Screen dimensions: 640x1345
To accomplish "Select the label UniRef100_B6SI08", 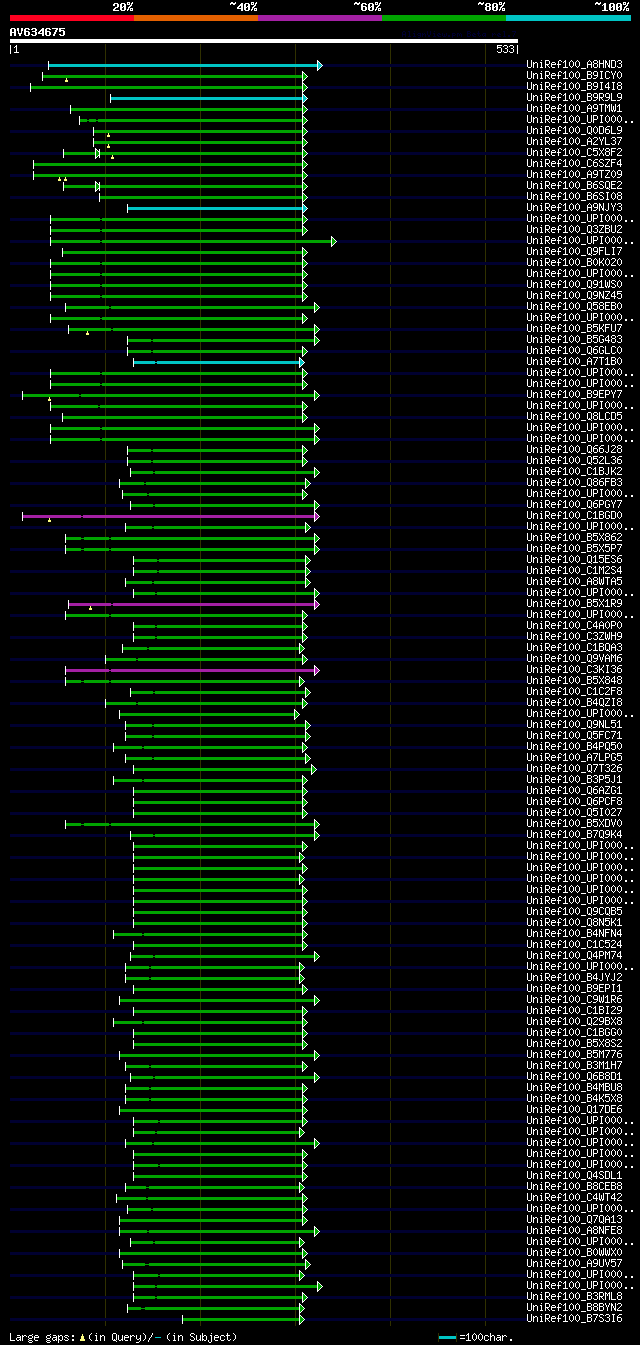I will [x=574, y=197].
